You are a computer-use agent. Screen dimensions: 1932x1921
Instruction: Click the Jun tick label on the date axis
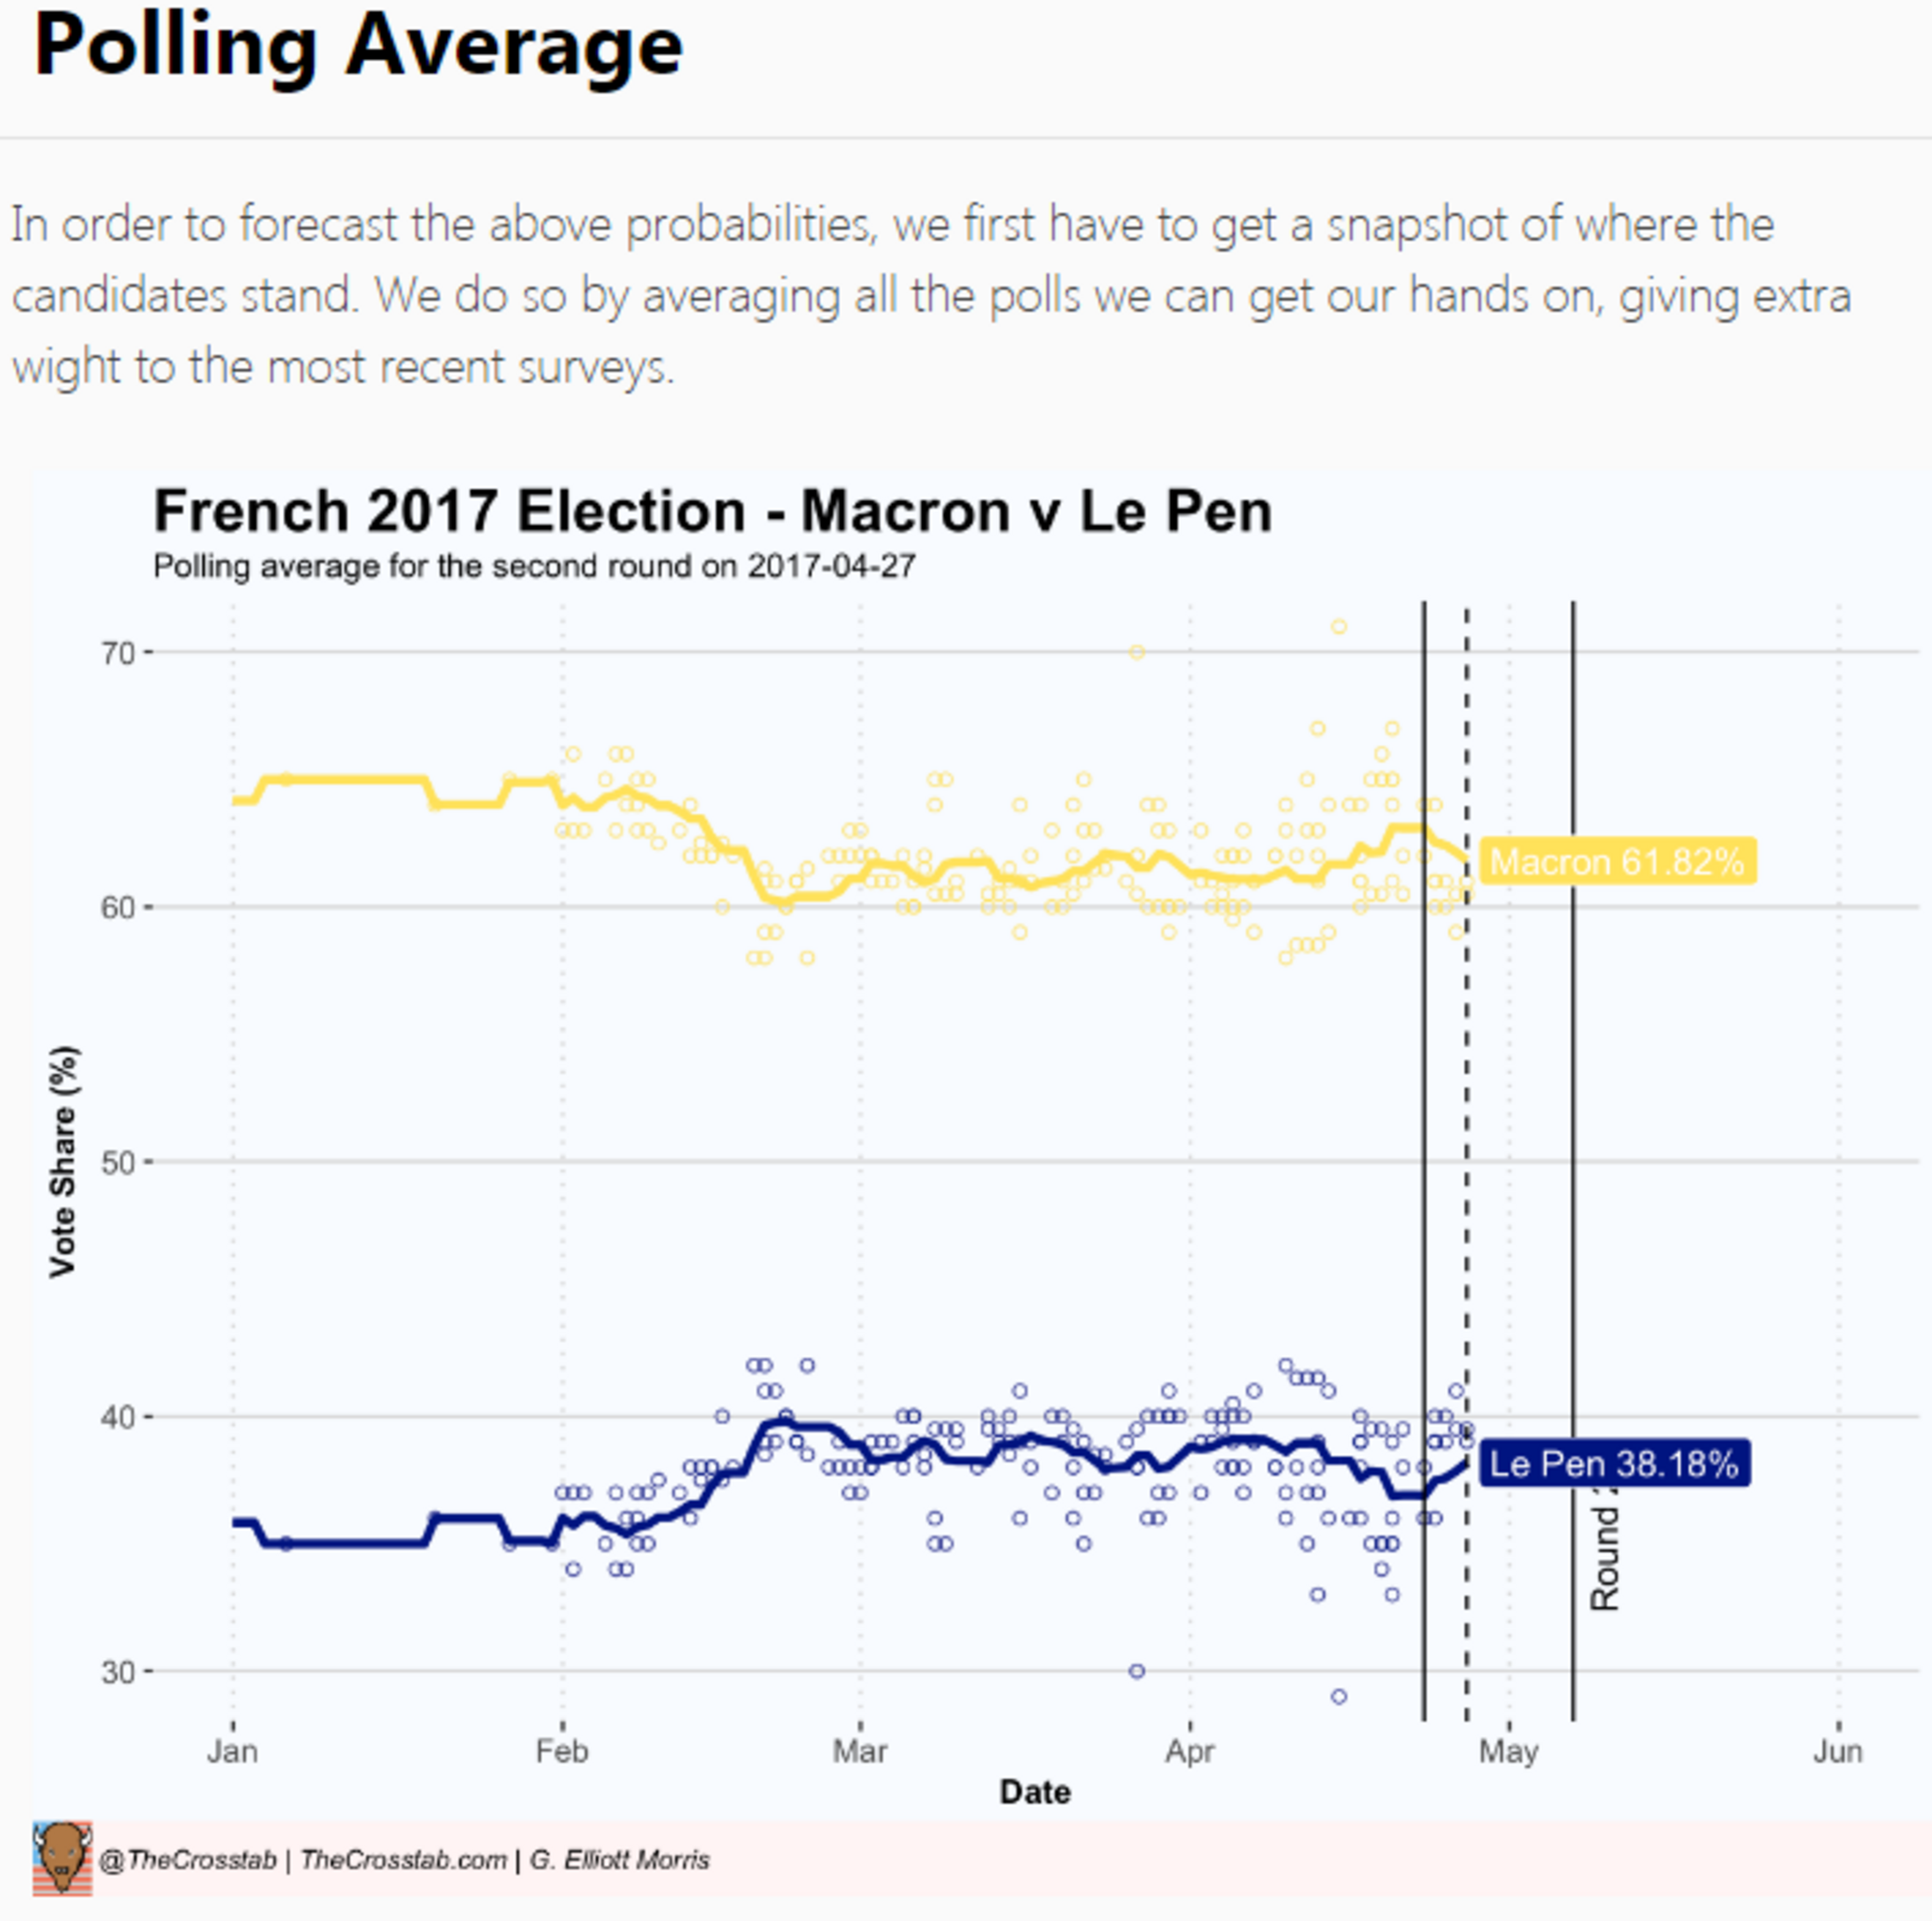point(1838,1751)
